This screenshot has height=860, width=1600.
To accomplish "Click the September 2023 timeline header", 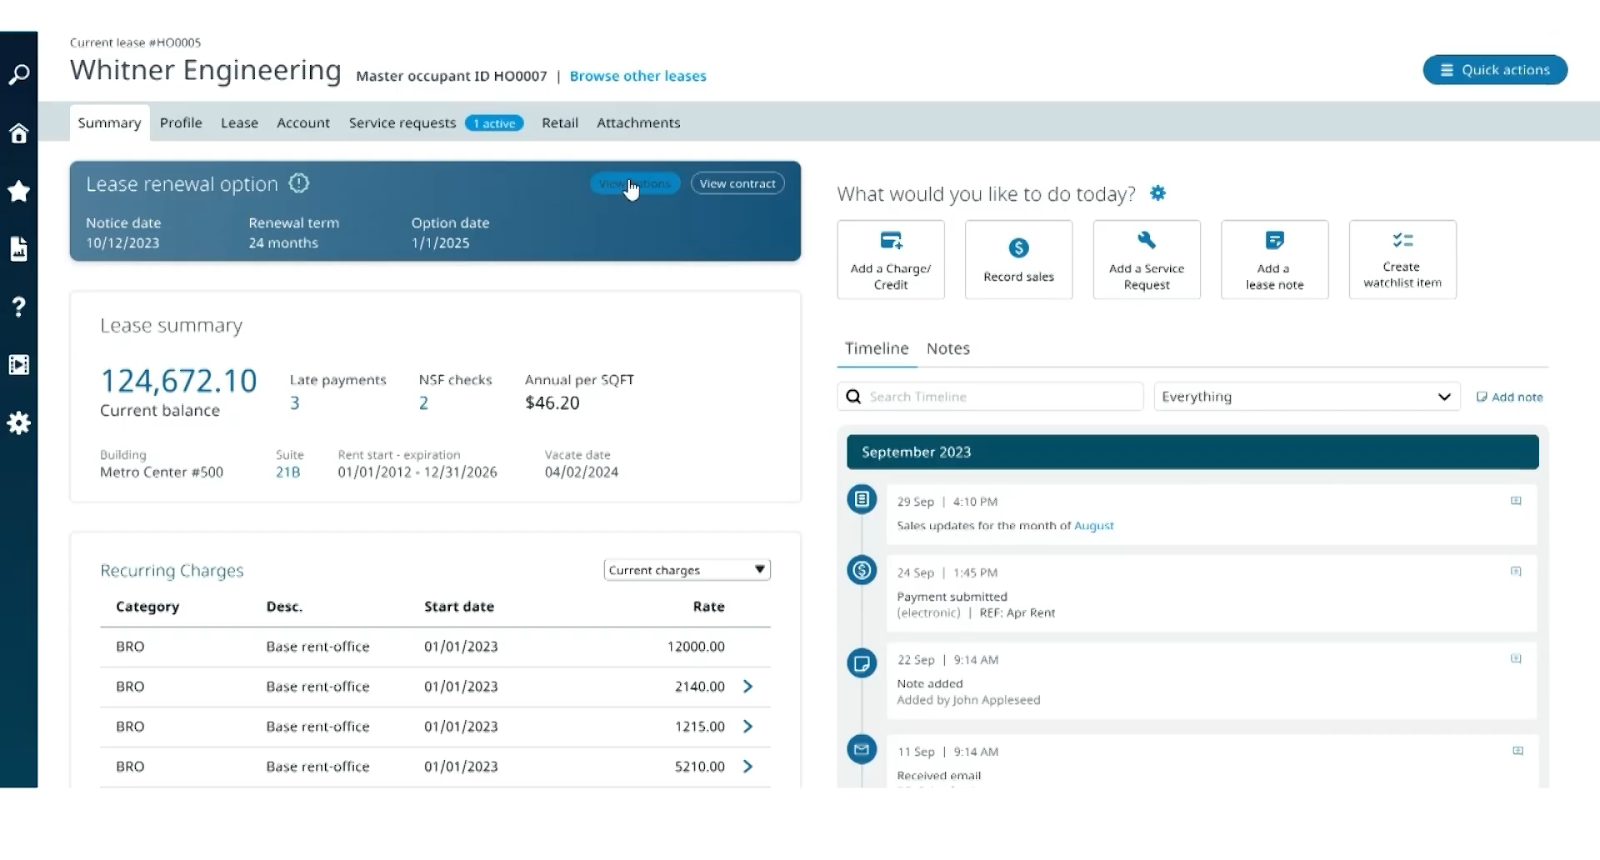I will click(1192, 452).
